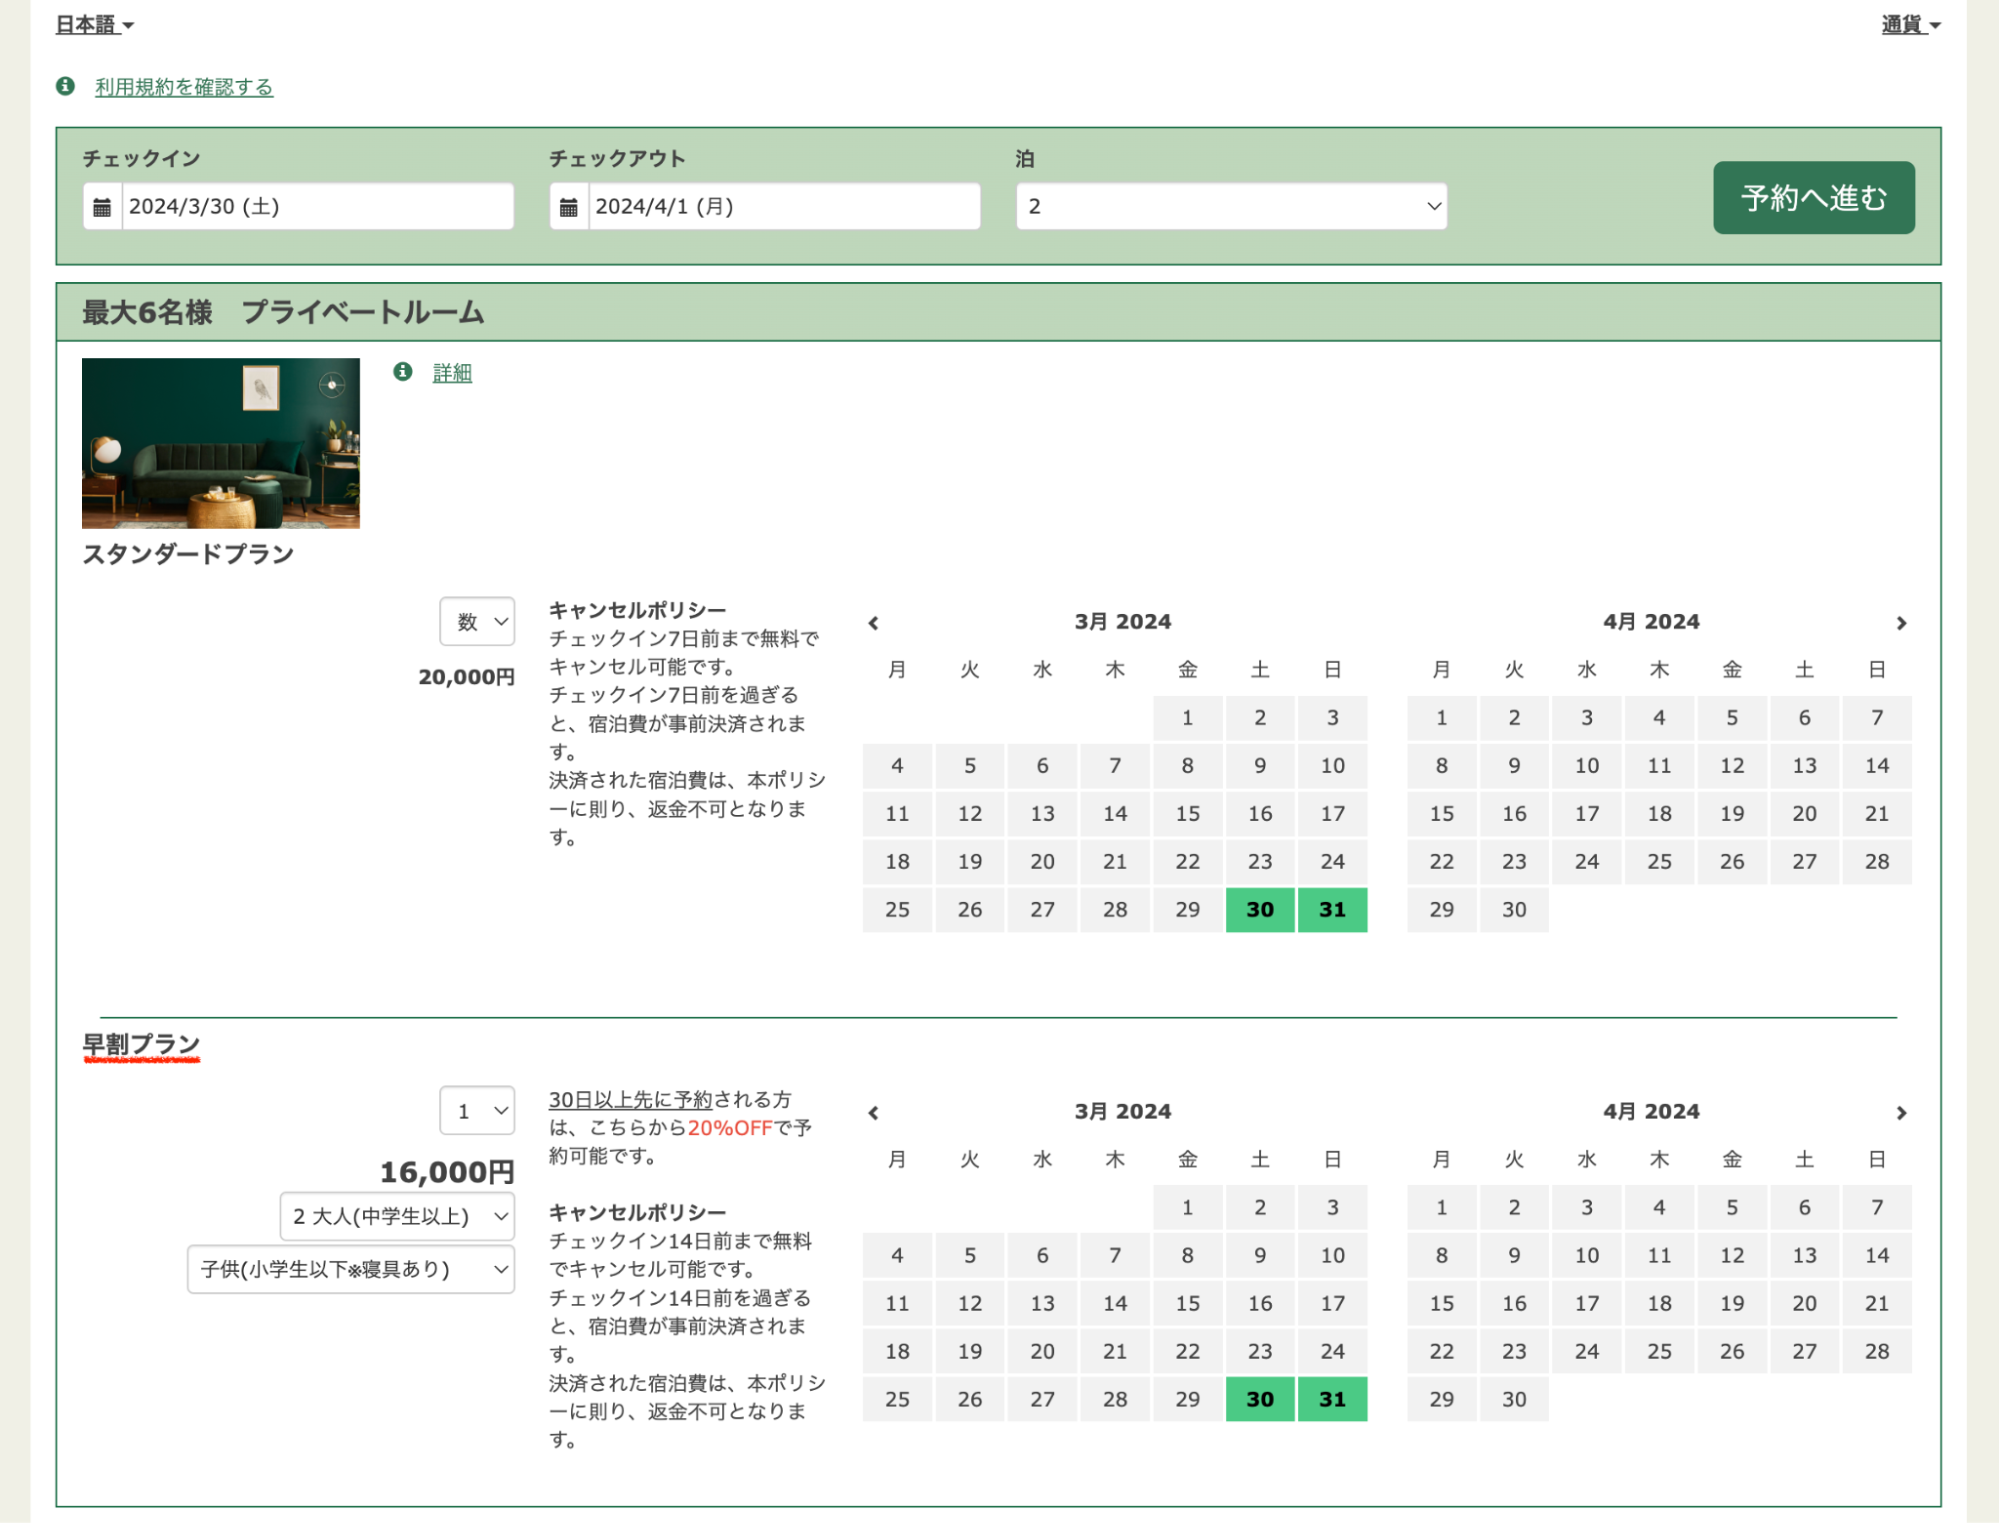Go to next month in 早割プラン calendar

coord(1901,1113)
